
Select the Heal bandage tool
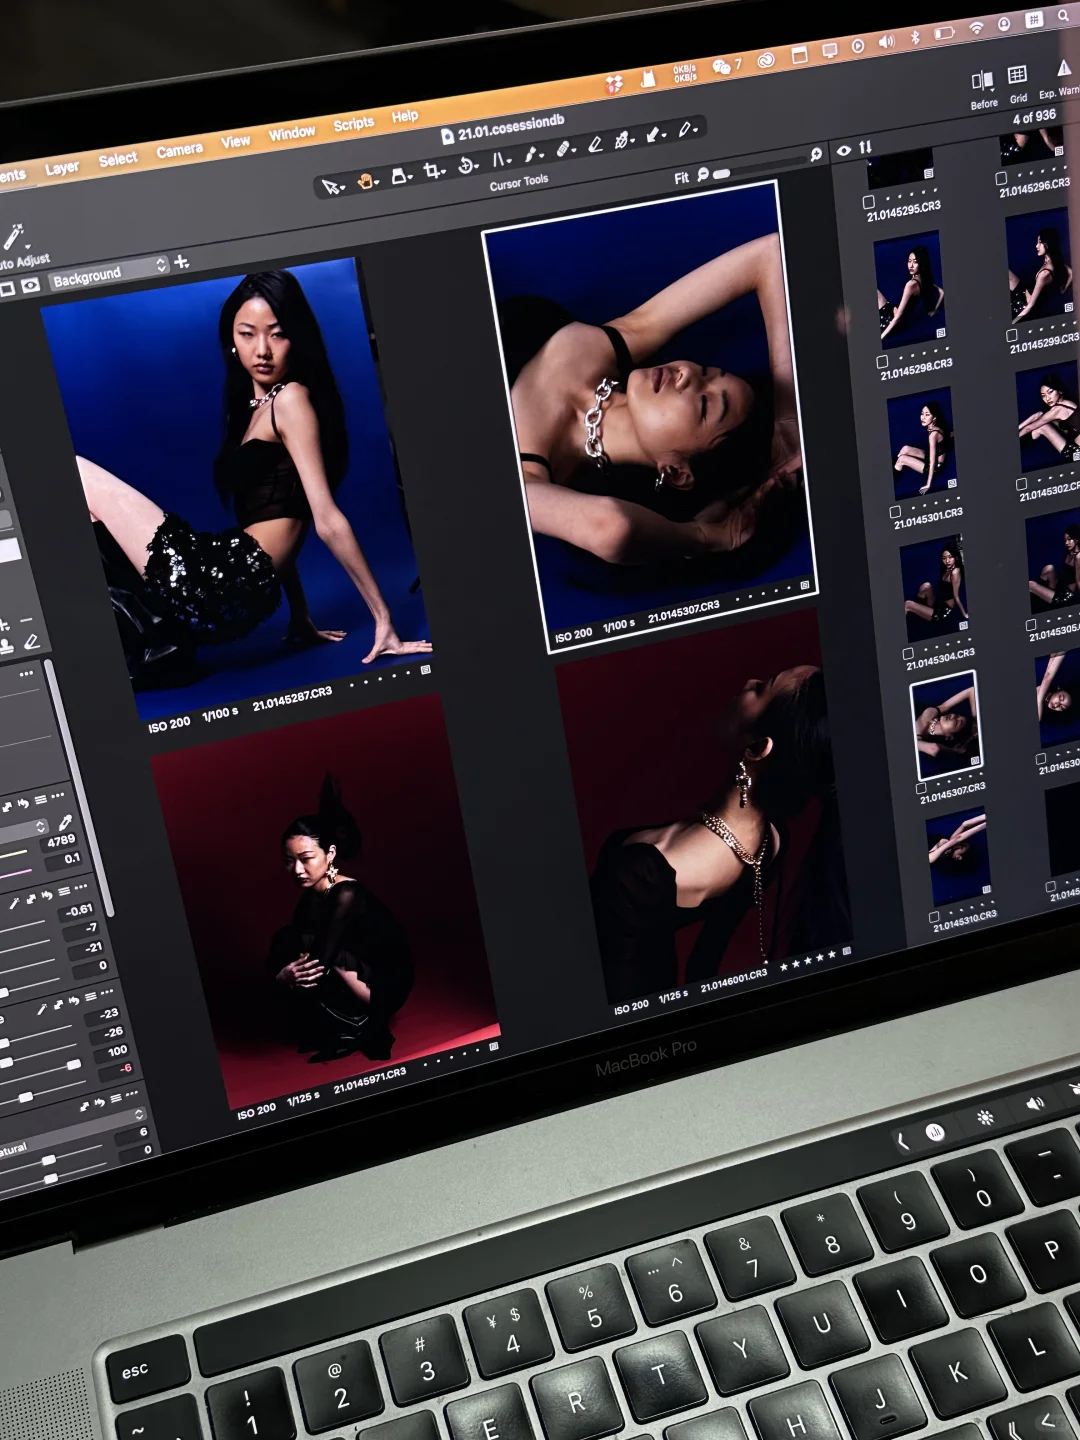pos(563,149)
